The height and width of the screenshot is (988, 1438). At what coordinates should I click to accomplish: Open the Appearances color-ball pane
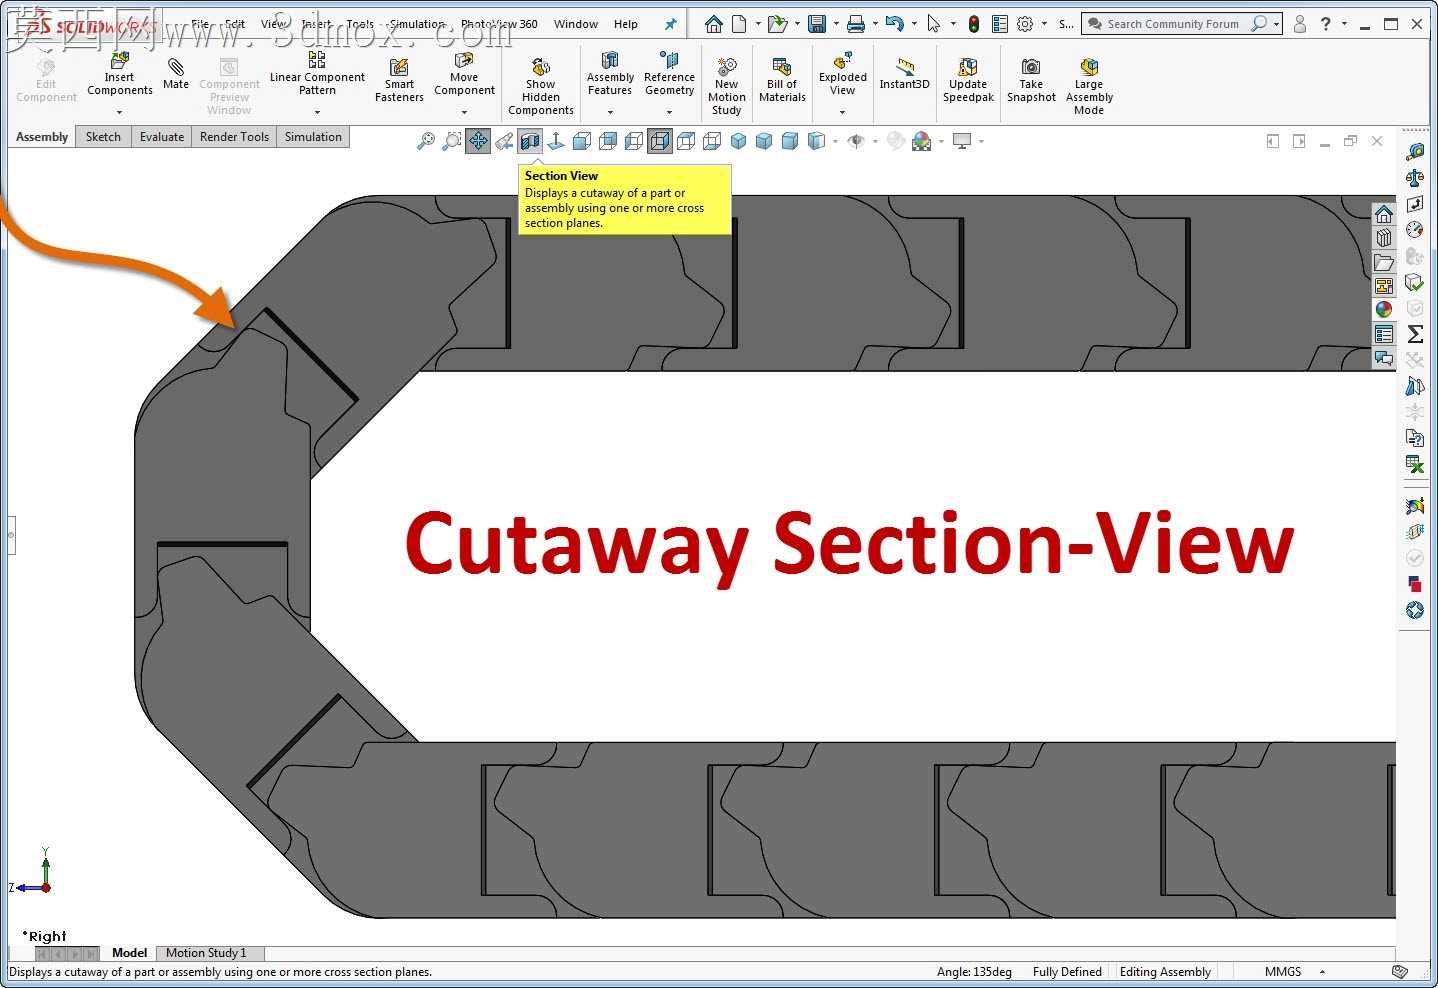1384,310
